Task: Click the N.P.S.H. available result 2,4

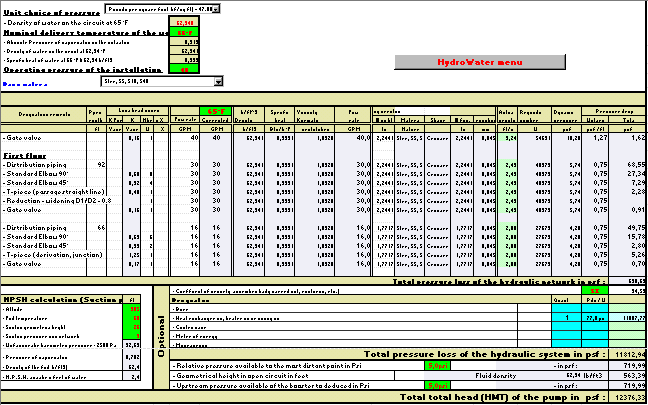Action: (x=132, y=376)
